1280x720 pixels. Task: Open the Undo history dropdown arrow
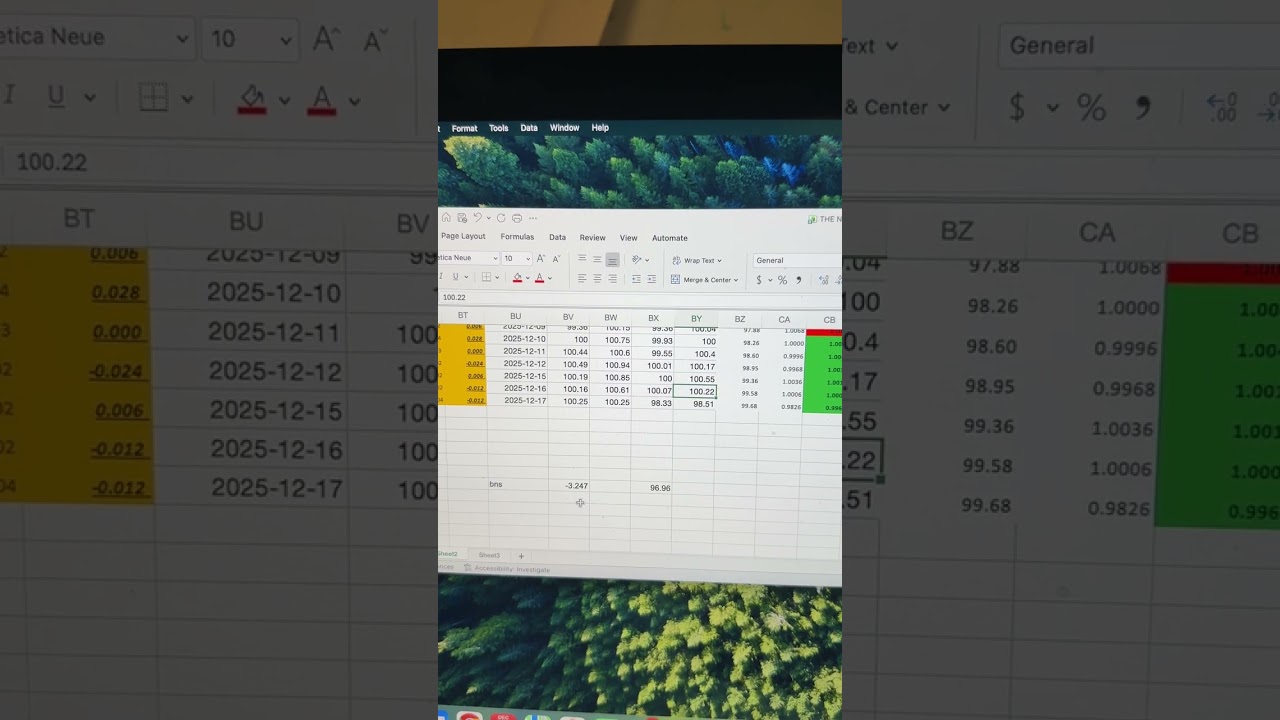(x=489, y=218)
